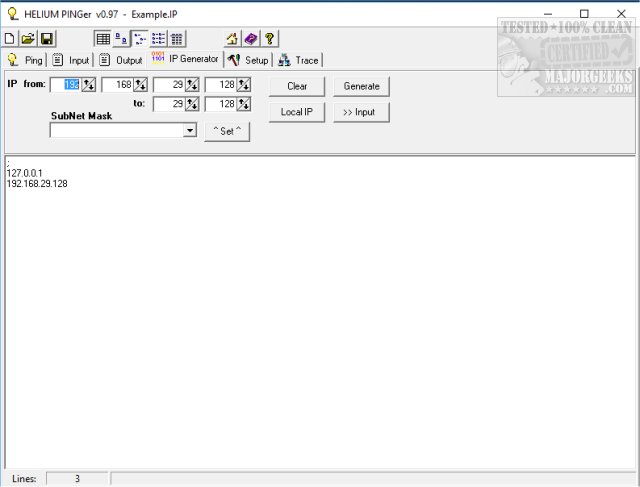
Task: Open the Input tab
Action: (71, 60)
